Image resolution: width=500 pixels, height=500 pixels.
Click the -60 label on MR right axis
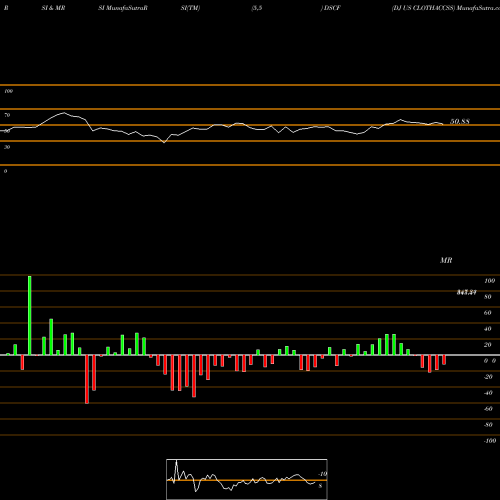488,409
